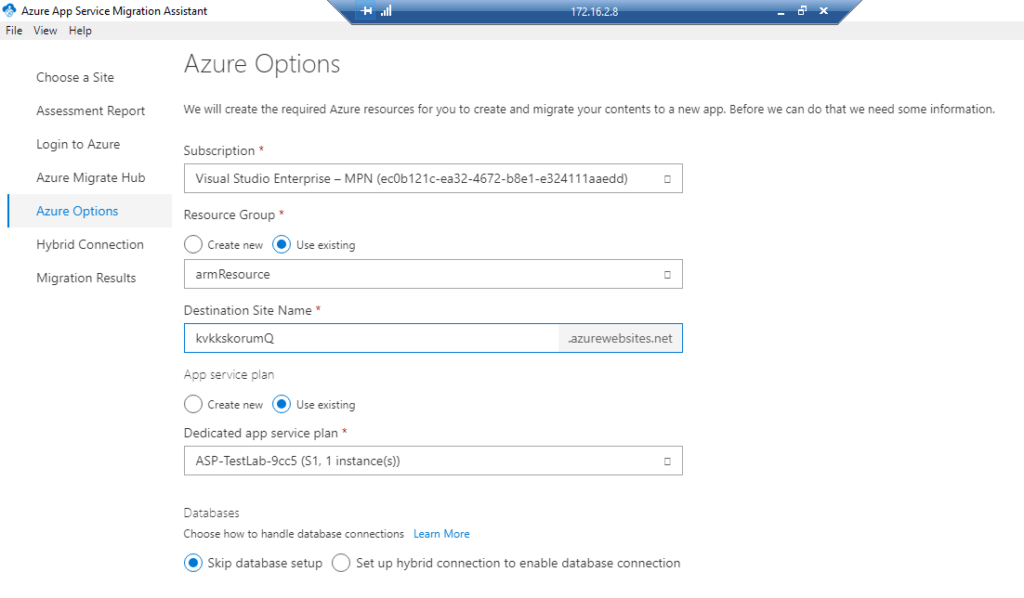Image resolution: width=1024 pixels, height=598 pixels.
Task: Open the Help menu
Action: (x=80, y=31)
